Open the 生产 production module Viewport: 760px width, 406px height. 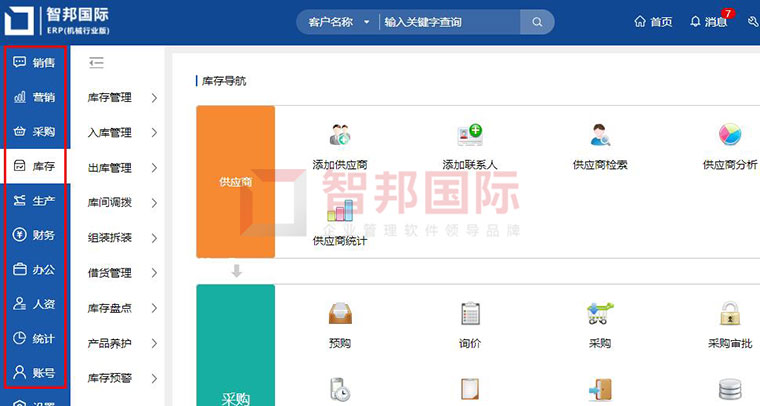[x=34, y=201]
